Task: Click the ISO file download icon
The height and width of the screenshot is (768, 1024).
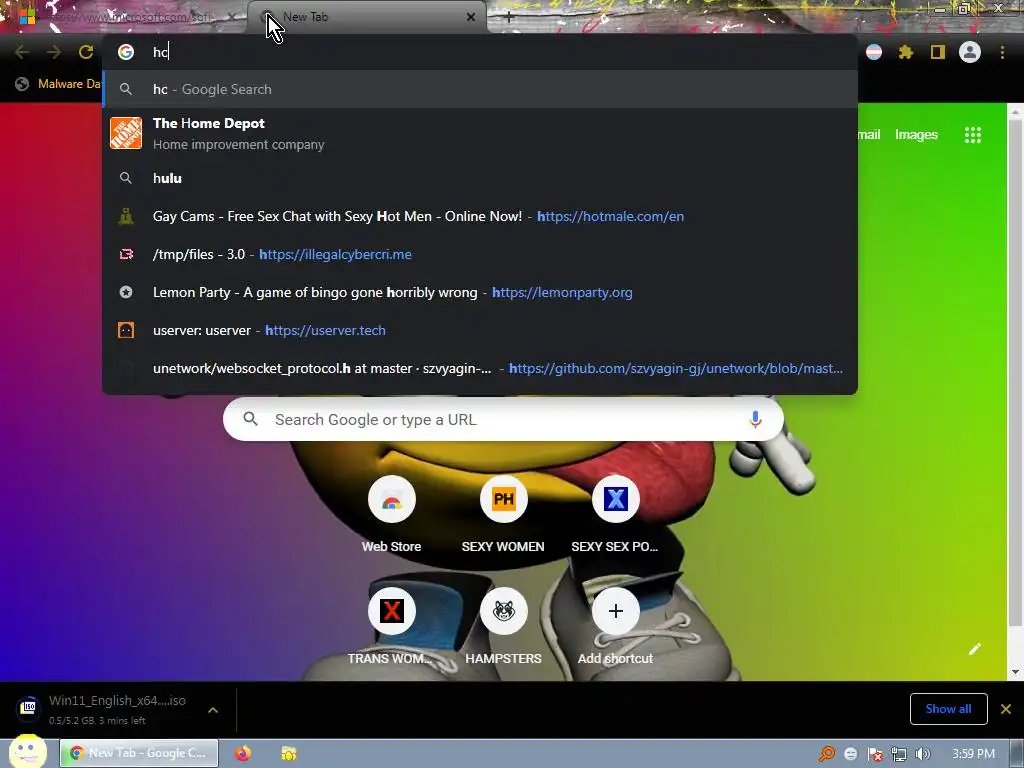Action: tap(28, 707)
